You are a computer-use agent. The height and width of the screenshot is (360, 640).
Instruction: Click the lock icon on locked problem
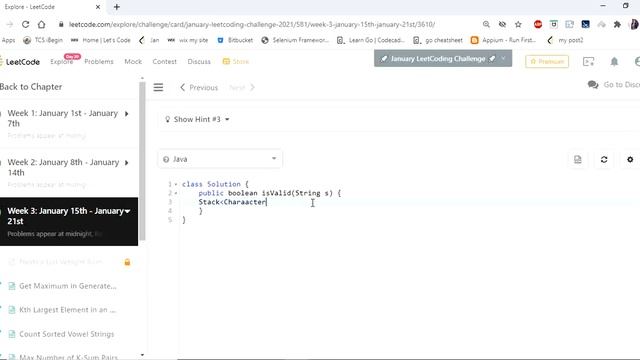[127, 262]
